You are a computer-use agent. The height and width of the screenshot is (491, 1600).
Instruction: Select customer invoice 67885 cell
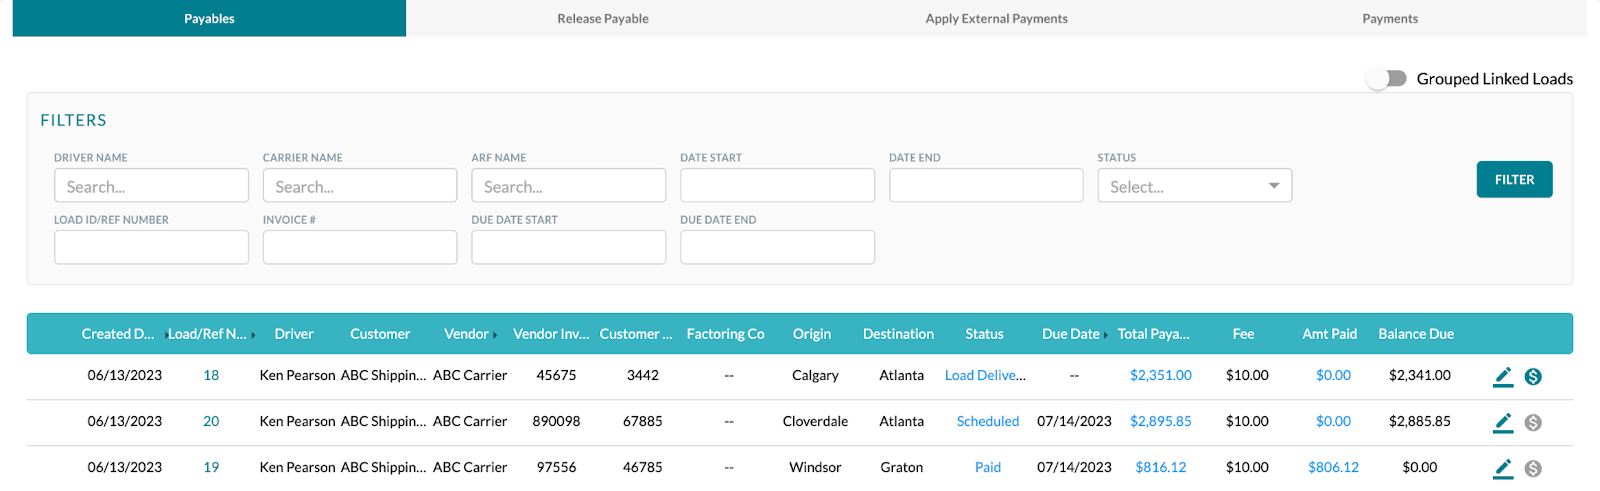[x=642, y=421]
